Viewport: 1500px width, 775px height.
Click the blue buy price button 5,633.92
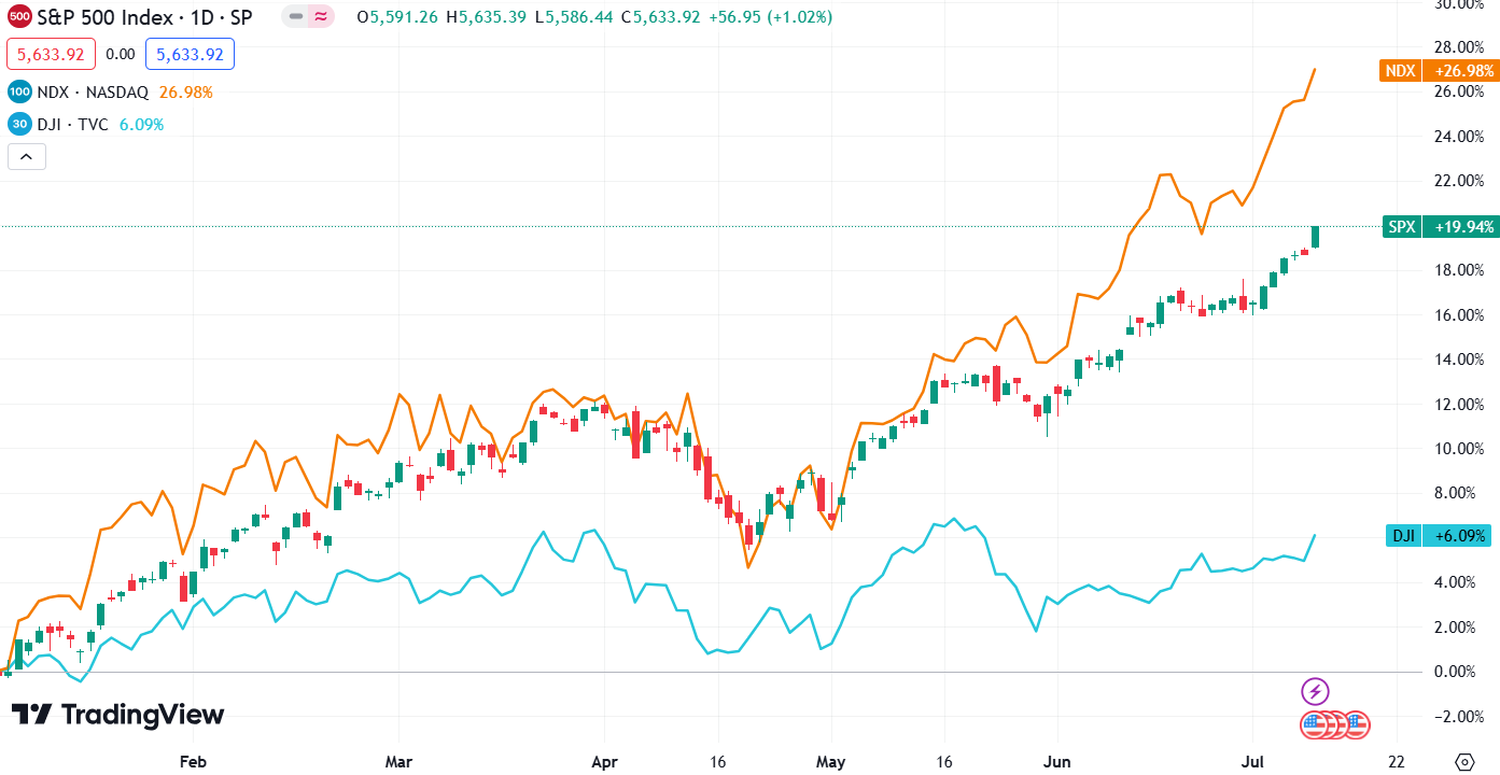pyautogui.click(x=190, y=54)
